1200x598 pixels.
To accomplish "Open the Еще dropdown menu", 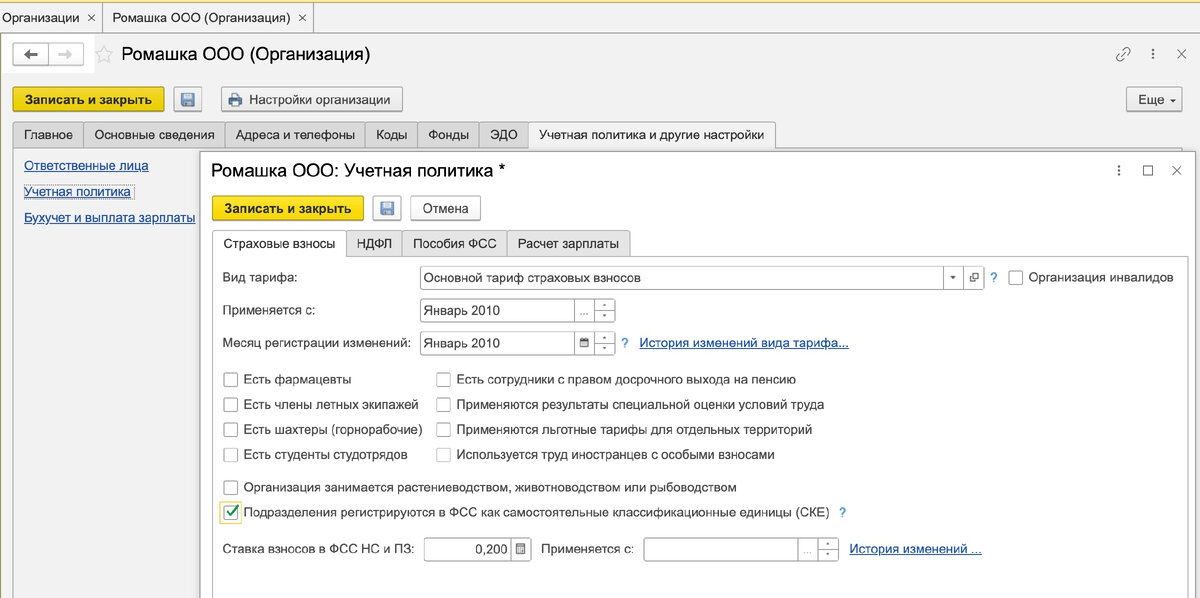I will click(1153, 100).
